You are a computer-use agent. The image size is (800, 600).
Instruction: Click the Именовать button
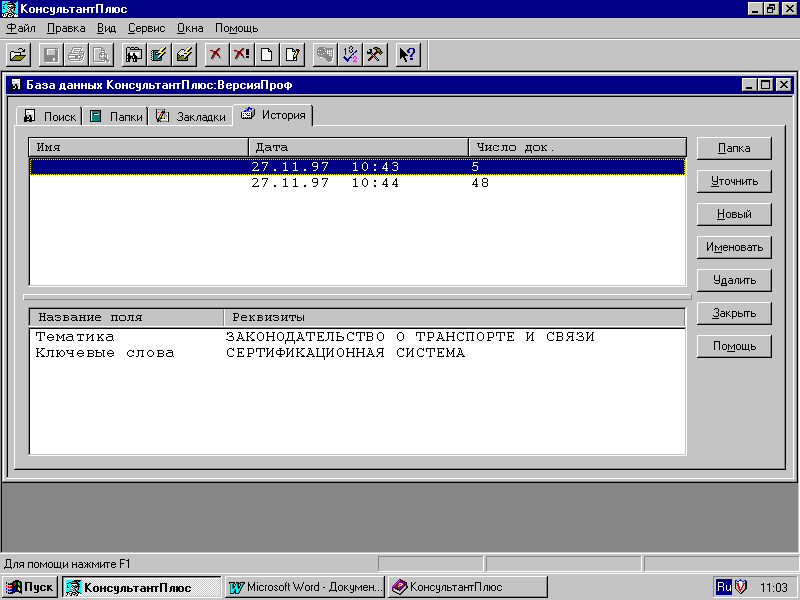point(734,247)
